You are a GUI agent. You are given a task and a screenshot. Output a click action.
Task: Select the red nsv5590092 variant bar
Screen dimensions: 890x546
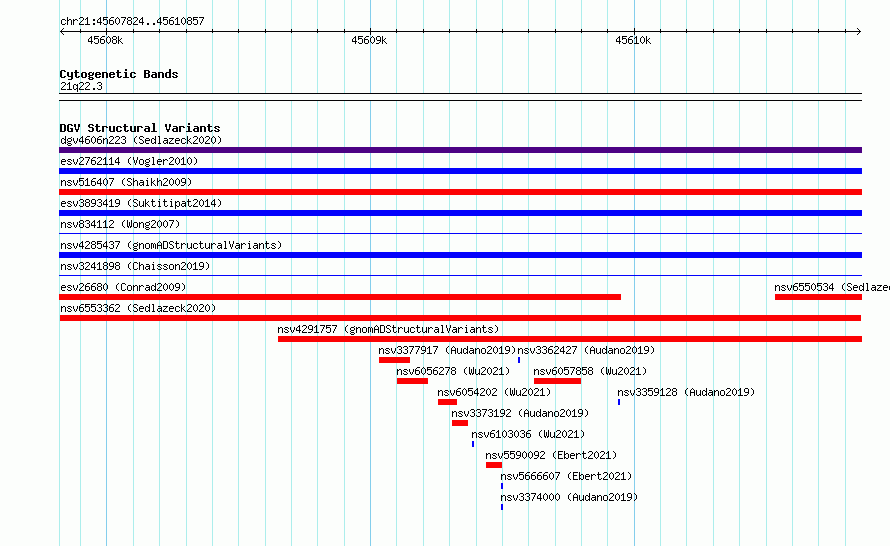[494, 465]
